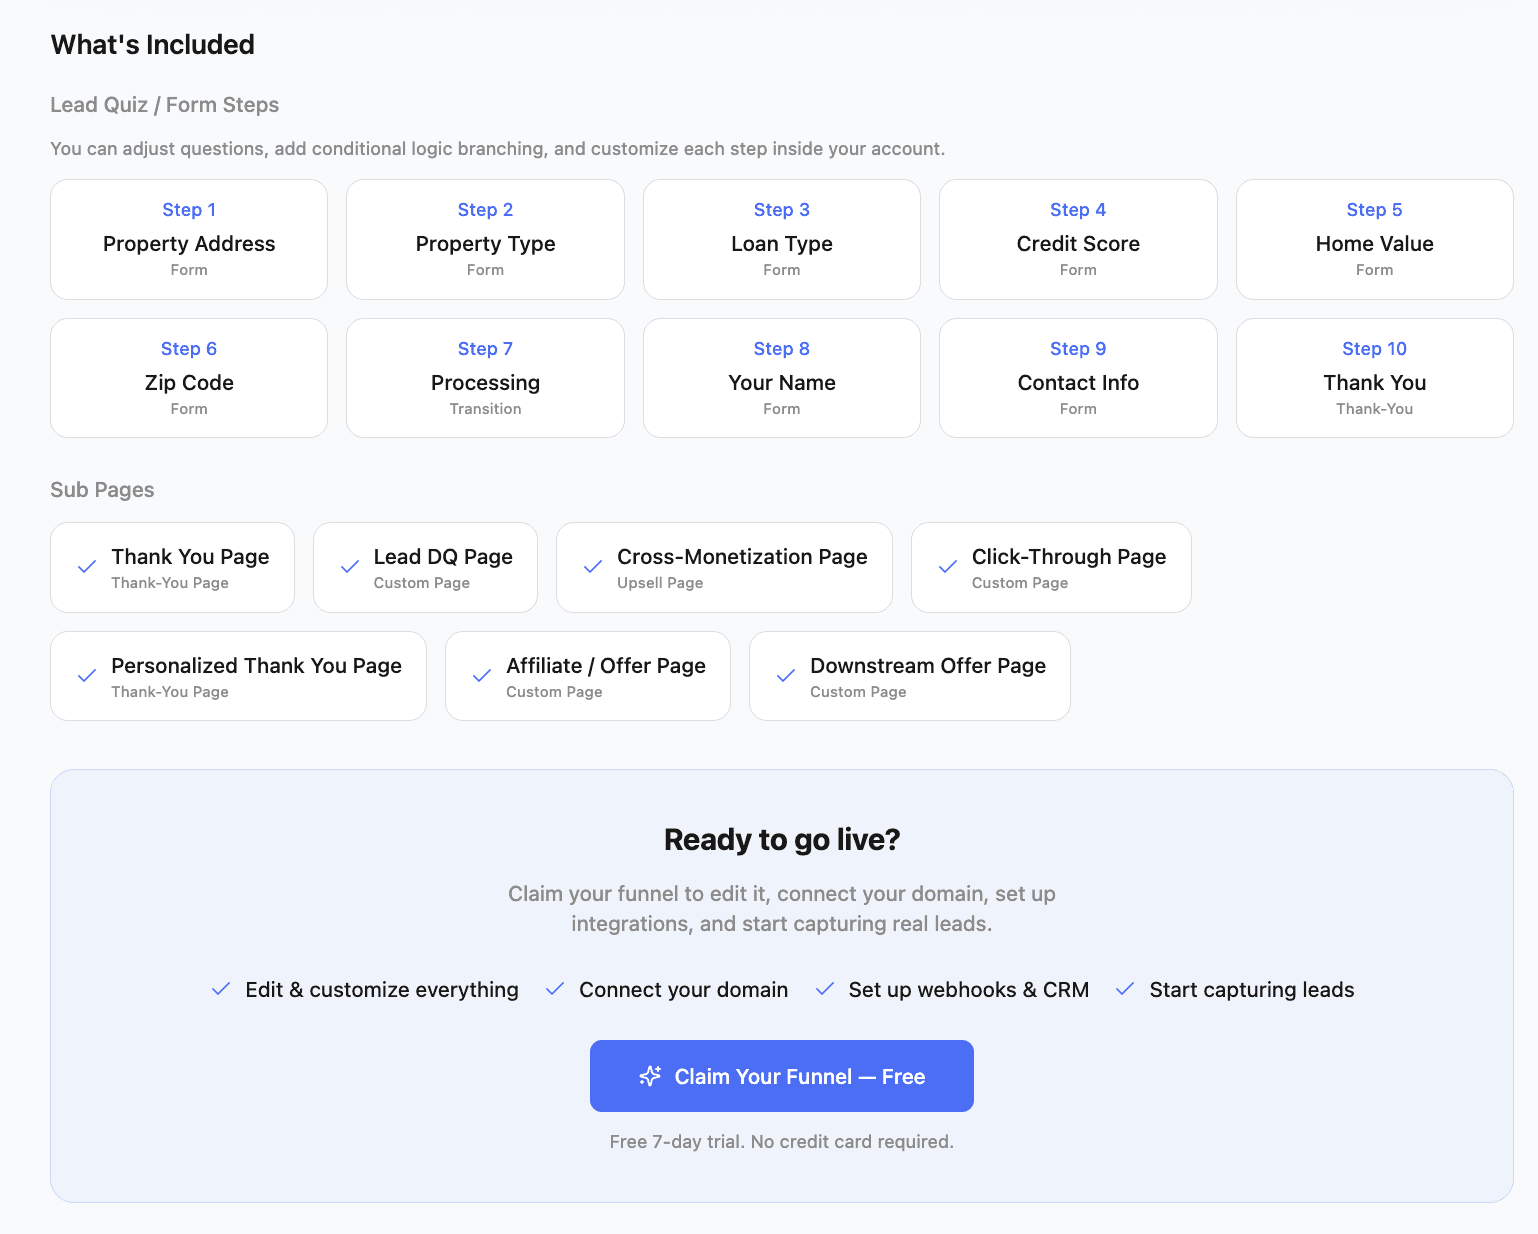Open the Step 7 Processing transition card
The image size is (1538, 1234).
click(x=485, y=378)
